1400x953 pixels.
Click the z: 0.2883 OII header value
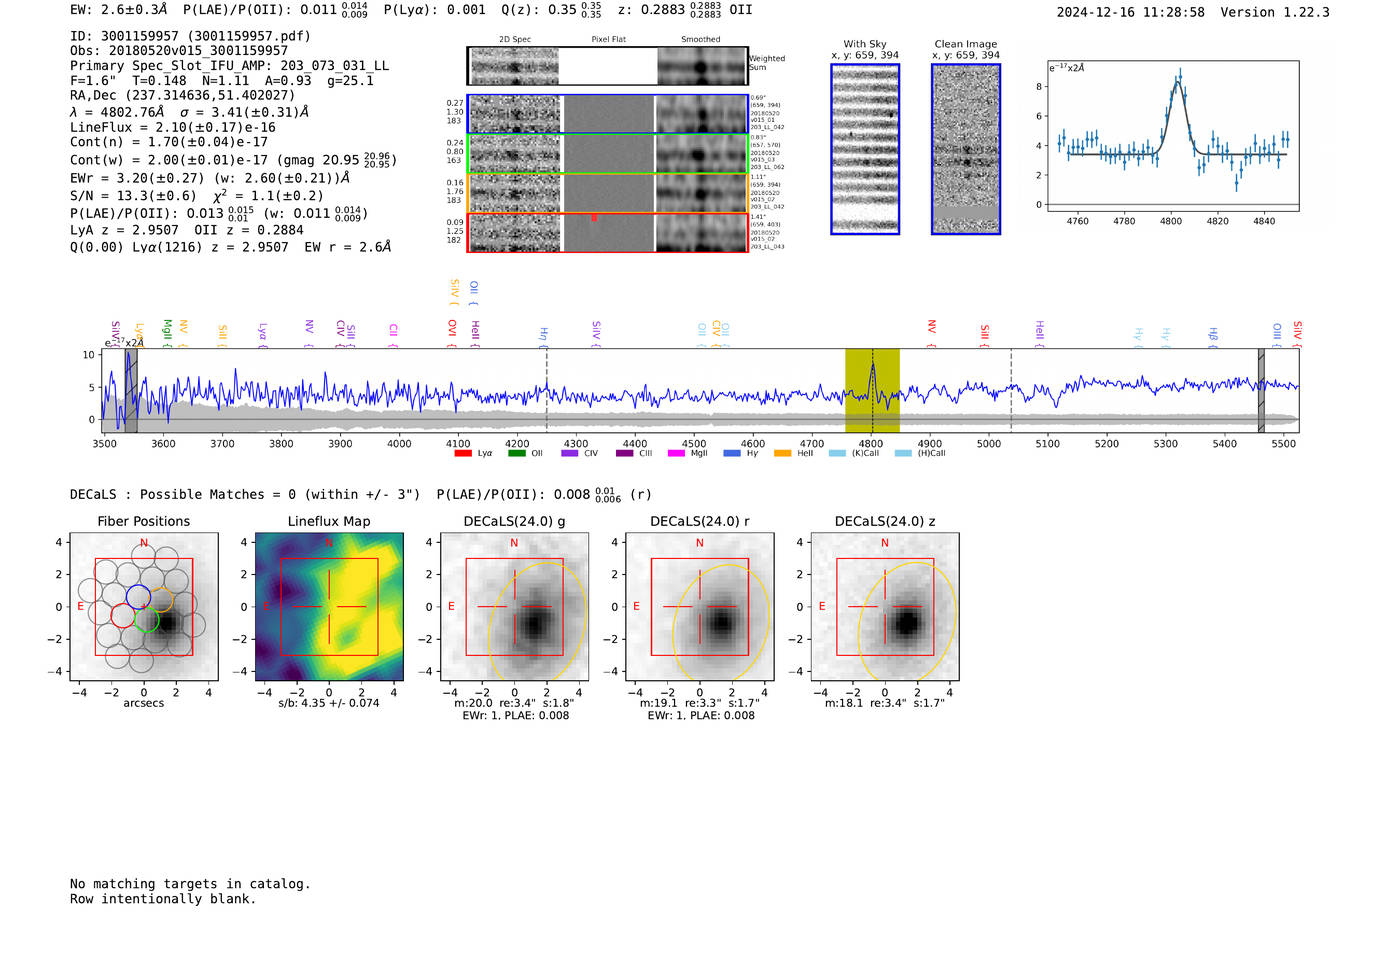(684, 10)
